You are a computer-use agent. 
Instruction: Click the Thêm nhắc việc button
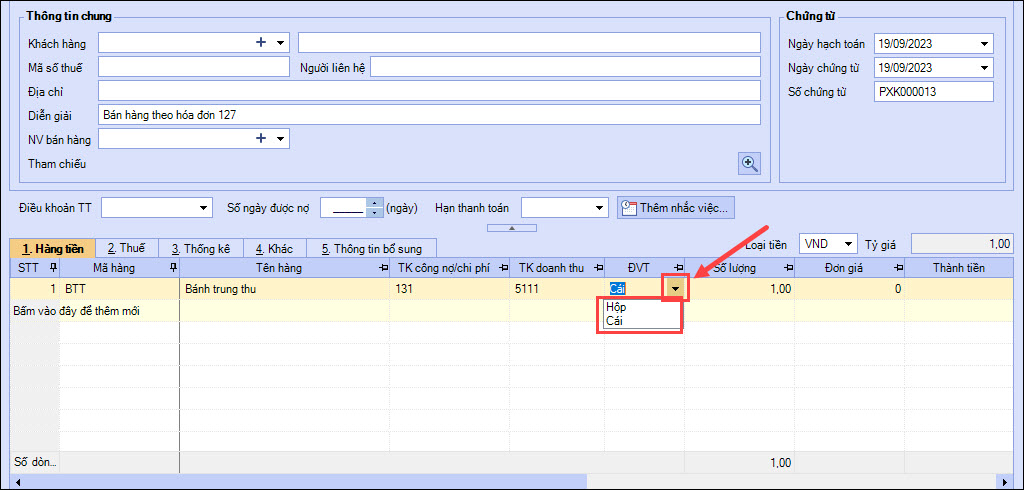tap(676, 208)
